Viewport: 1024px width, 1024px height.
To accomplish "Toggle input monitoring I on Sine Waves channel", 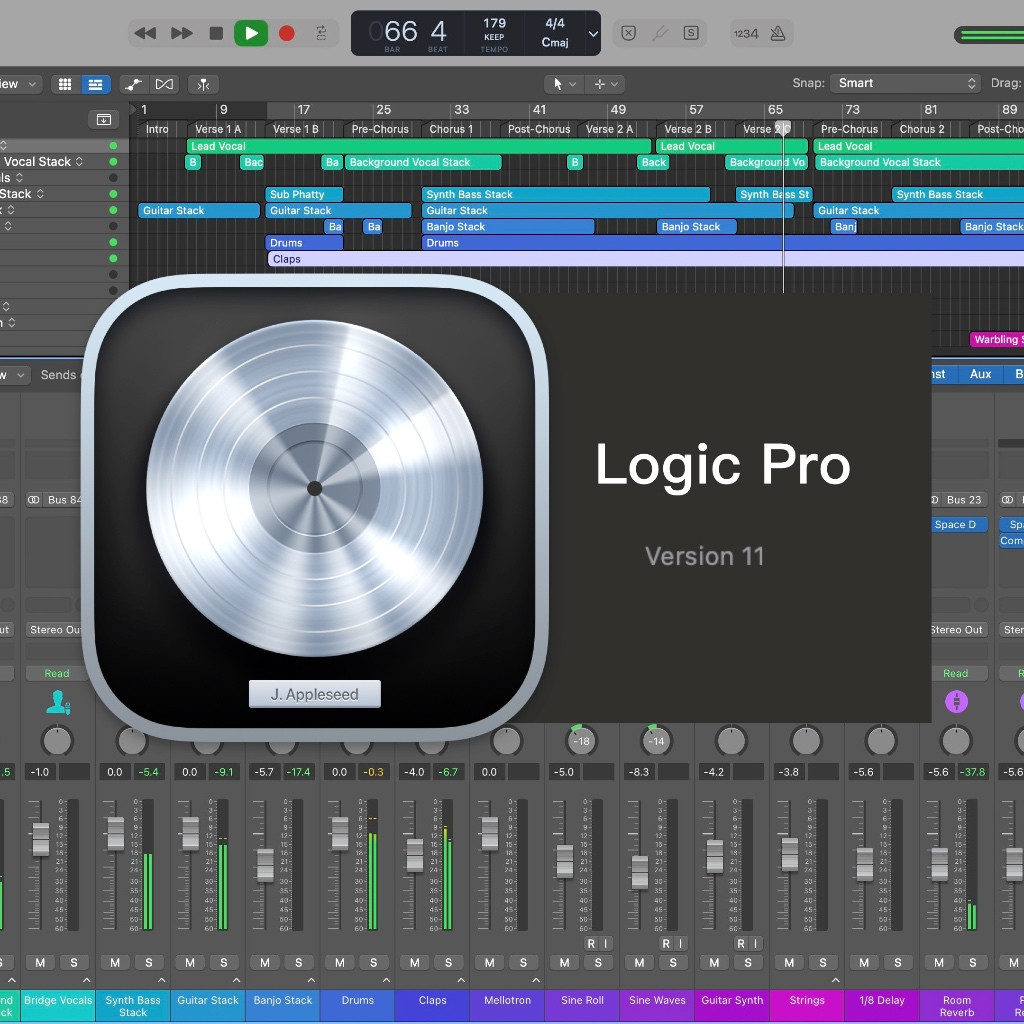I will click(680, 944).
